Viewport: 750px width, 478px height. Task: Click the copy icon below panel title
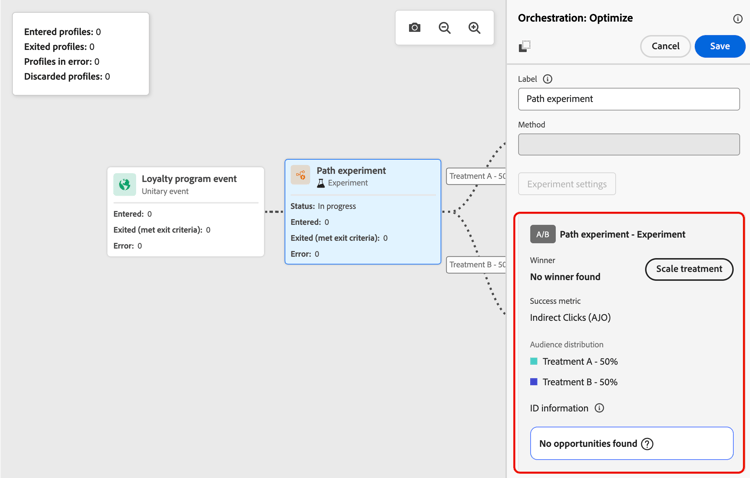(524, 46)
